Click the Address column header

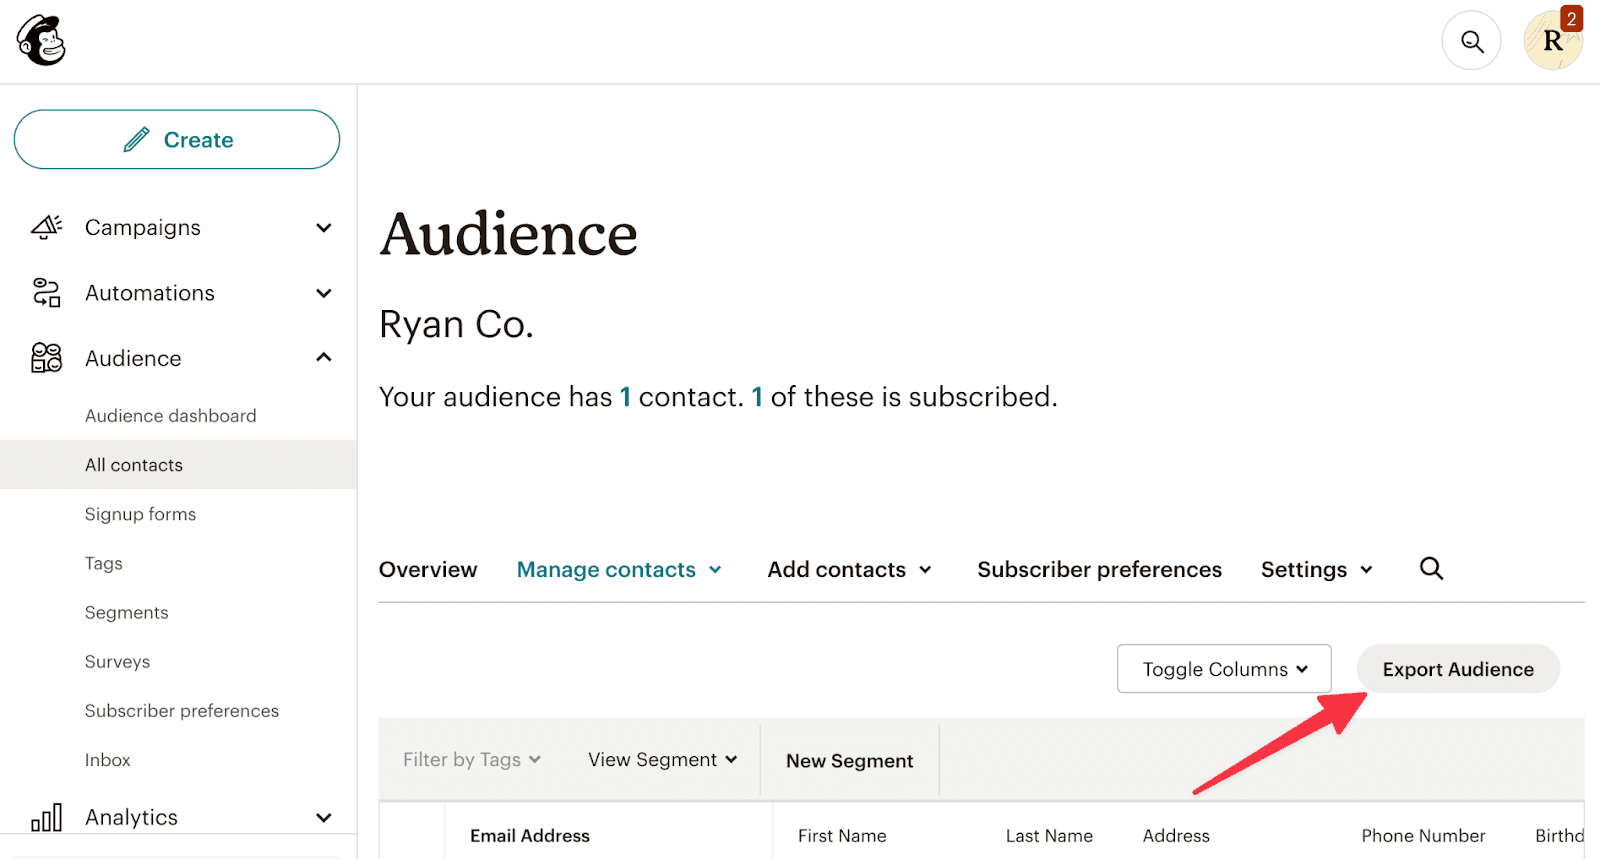click(x=1176, y=836)
